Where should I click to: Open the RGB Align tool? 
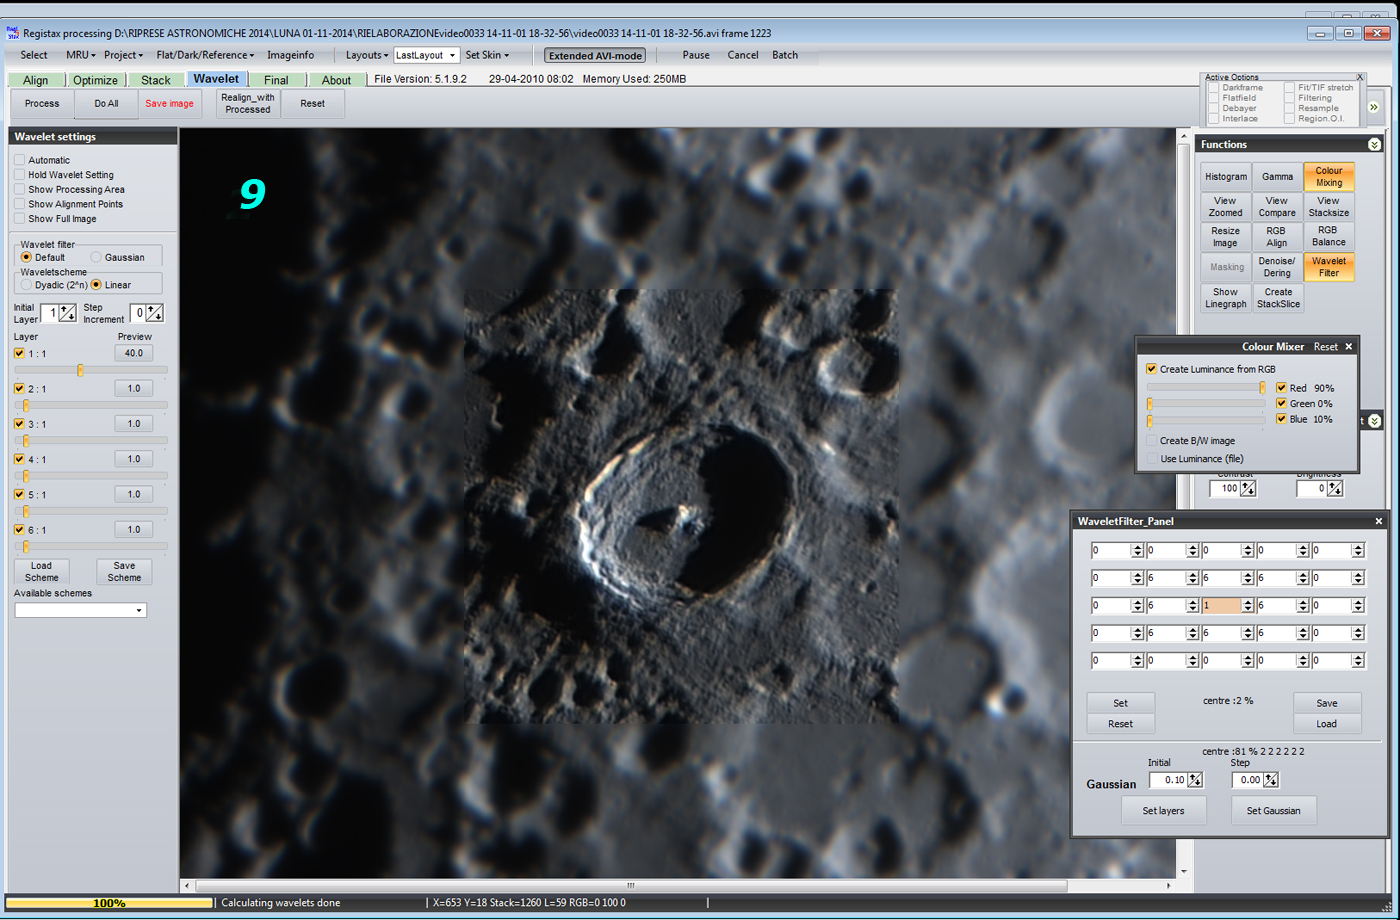tap(1277, 236)
